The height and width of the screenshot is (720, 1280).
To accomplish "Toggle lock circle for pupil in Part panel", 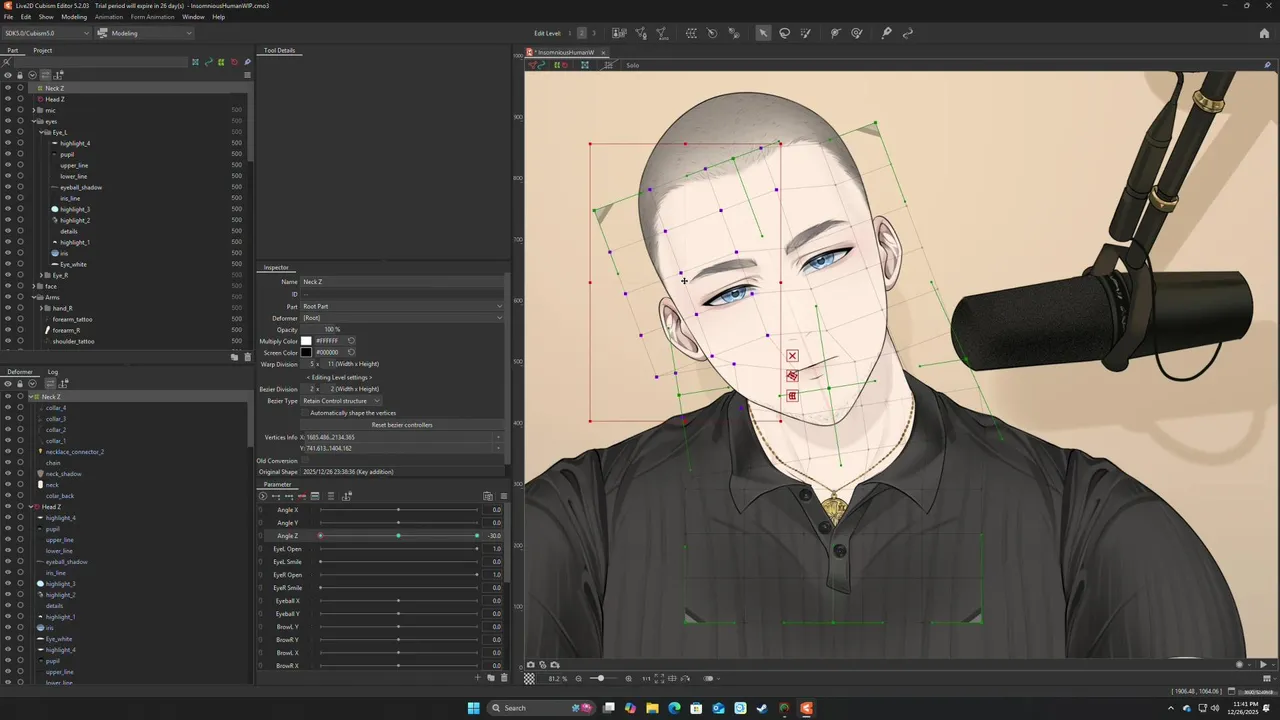I will tap(20, 154).
